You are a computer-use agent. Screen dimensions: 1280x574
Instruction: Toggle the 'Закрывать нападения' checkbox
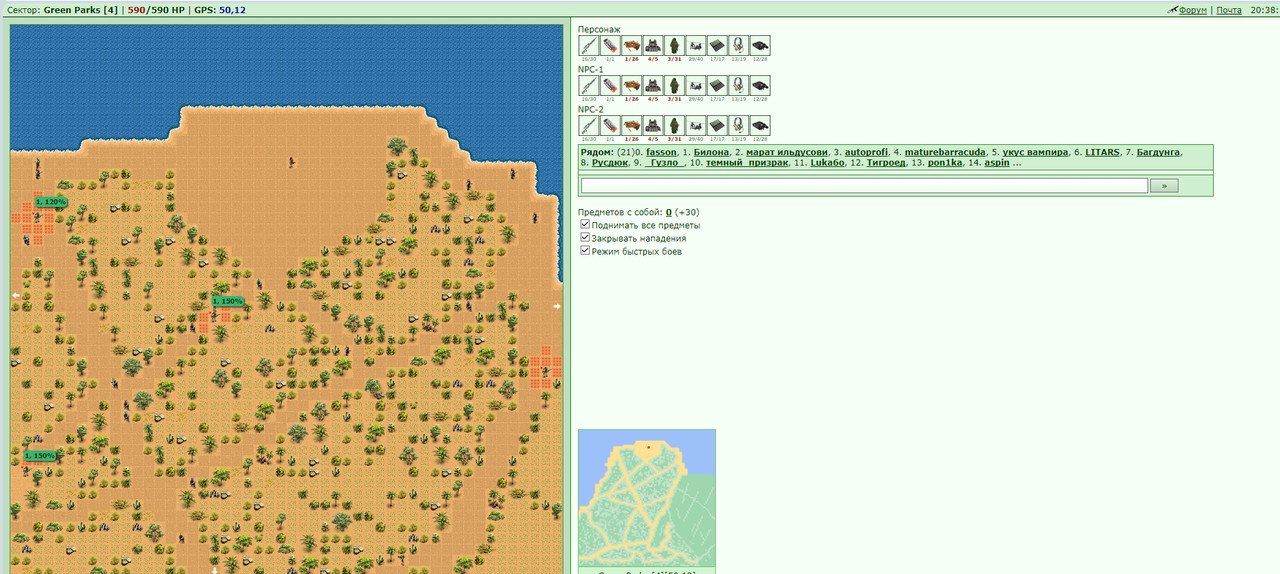pos(585,238)
